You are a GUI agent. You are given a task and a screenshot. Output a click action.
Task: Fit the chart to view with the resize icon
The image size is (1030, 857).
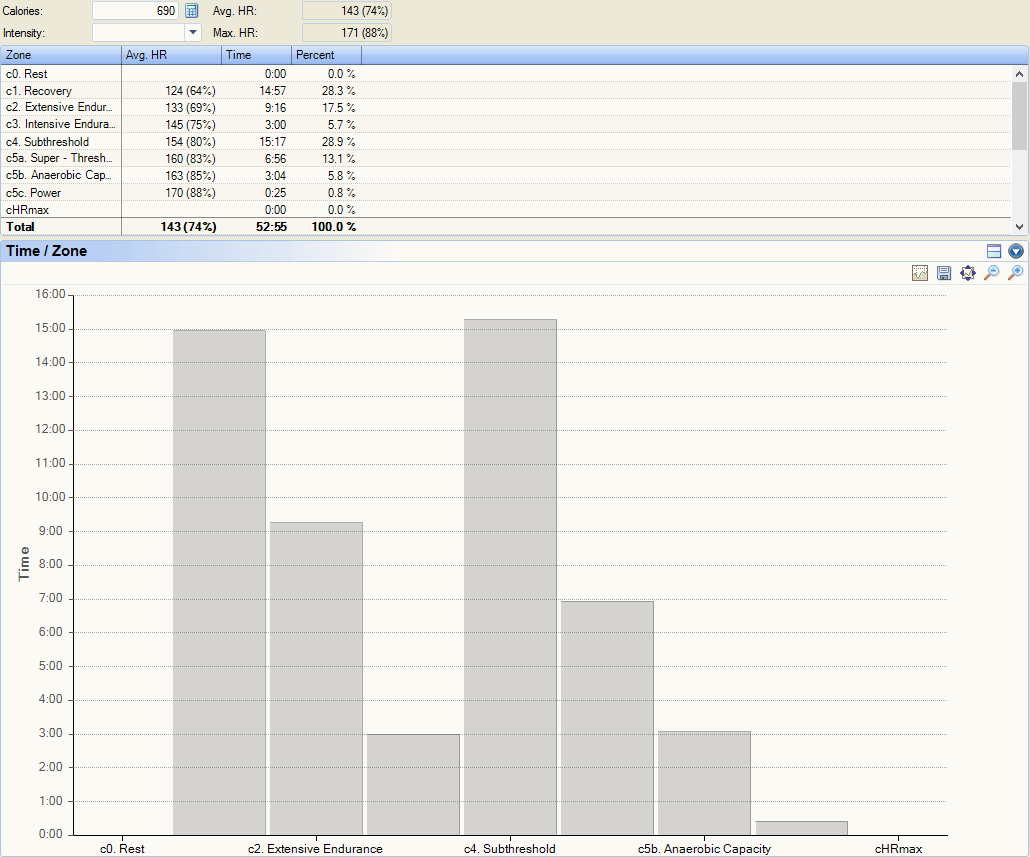pos(968,272)
